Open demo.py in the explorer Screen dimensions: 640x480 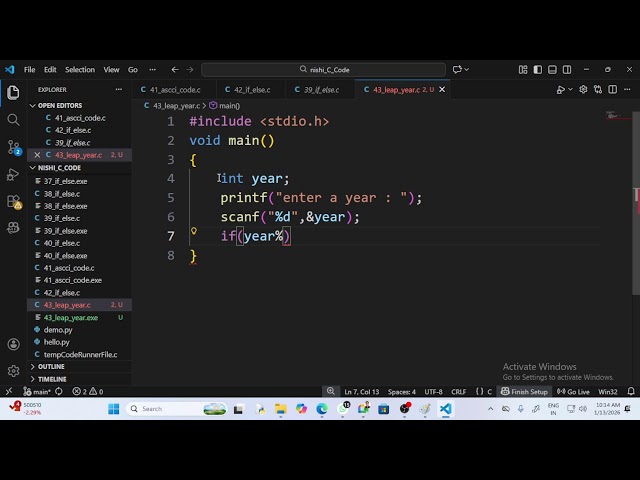(79, 330)
